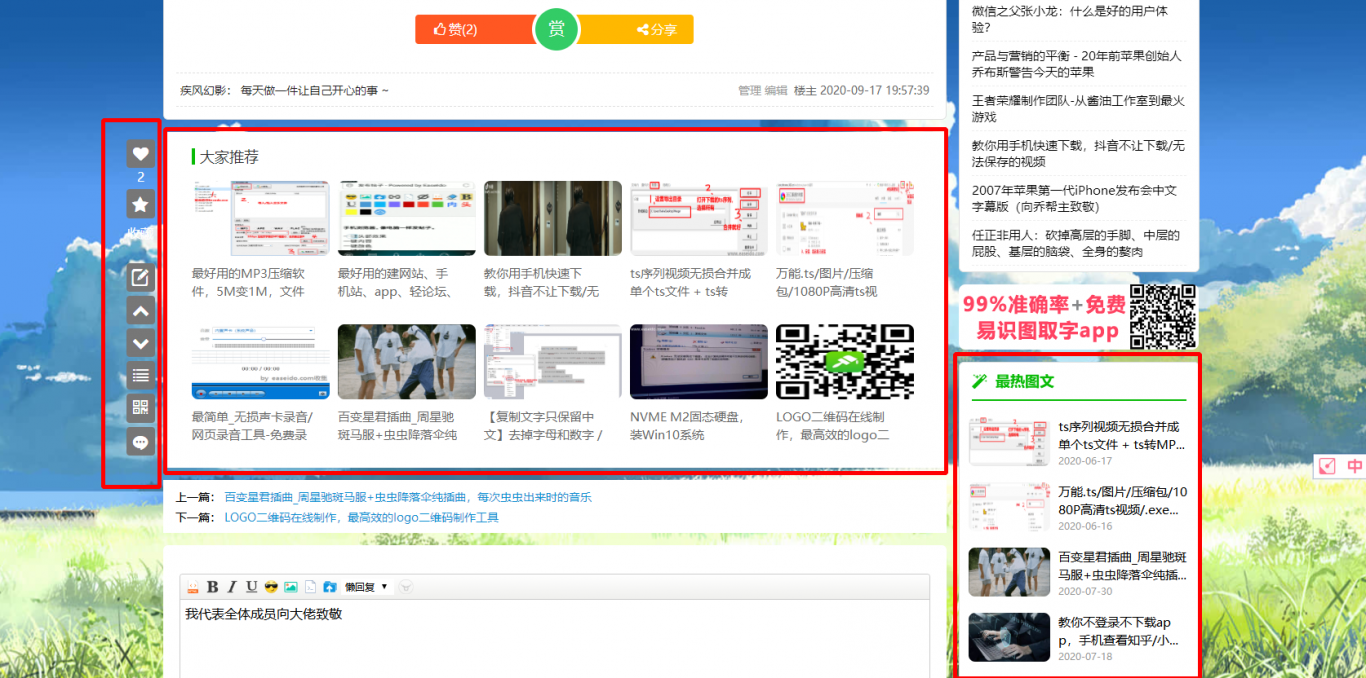Viewport: 1366px width, 678px height.
Task: Toggle underline formatting in reply editor
Action: coord(251,587)
